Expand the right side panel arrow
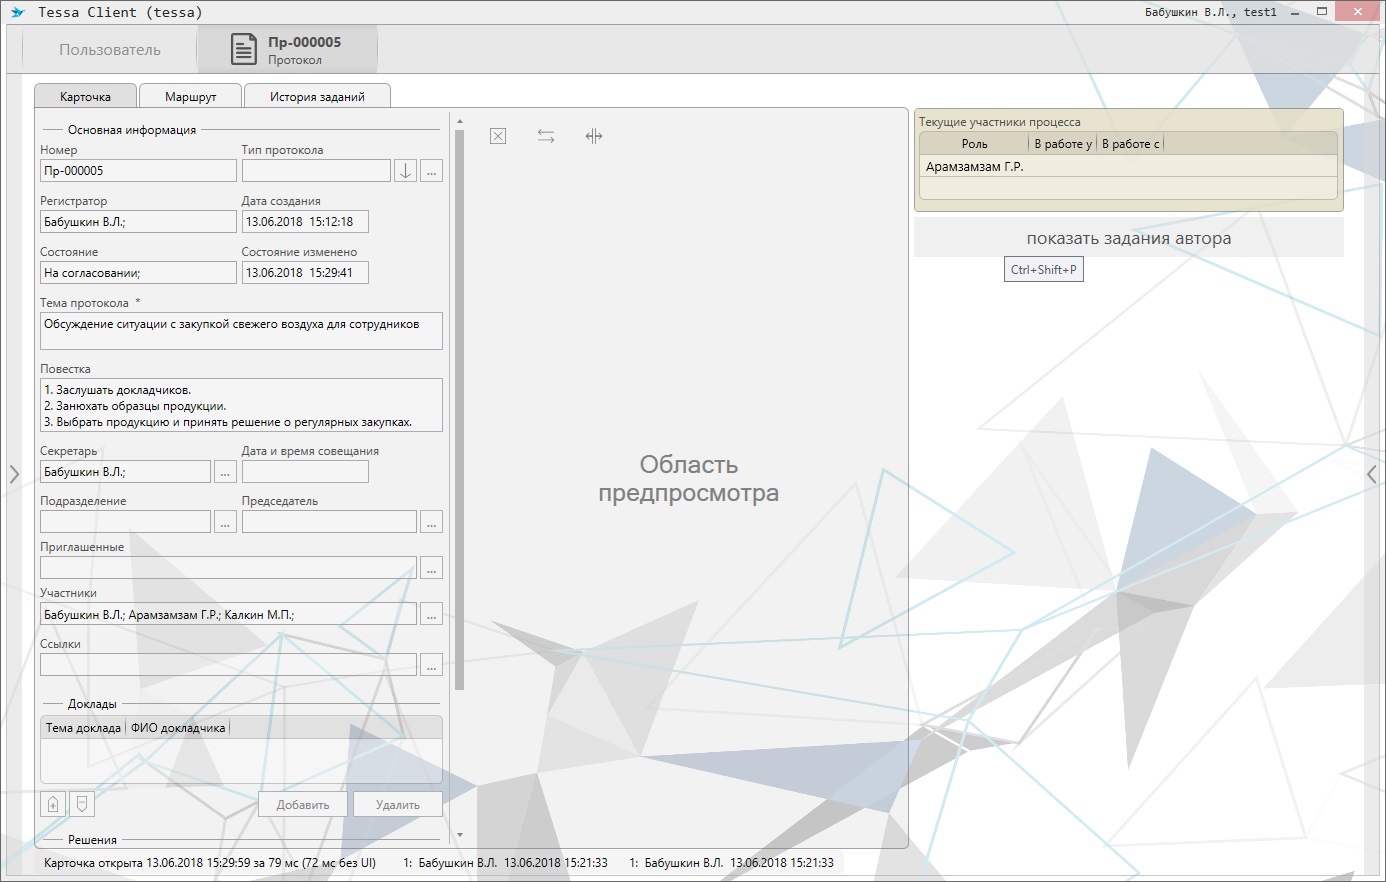The height and width of the screenshot is (882, 1386). (x=1372, y=474)
